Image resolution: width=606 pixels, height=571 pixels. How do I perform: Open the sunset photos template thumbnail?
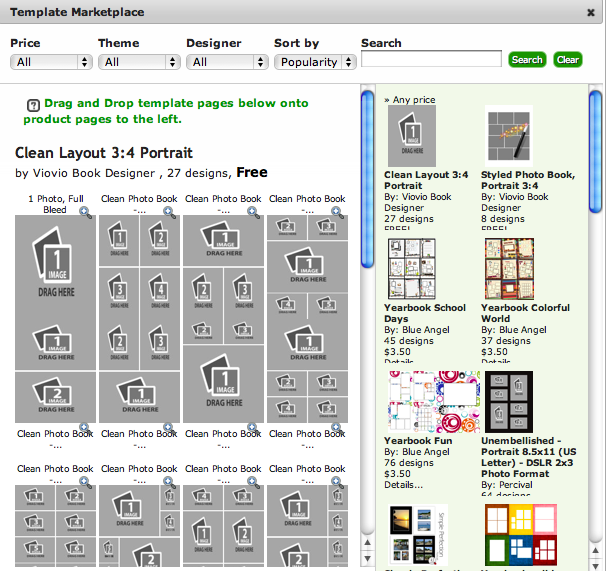tap(418, 535)
